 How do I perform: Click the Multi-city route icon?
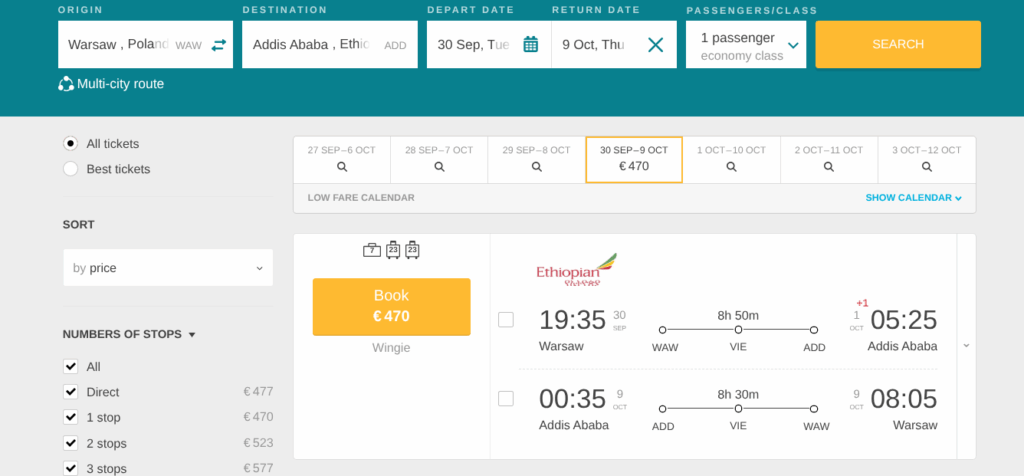pos(67,84)
